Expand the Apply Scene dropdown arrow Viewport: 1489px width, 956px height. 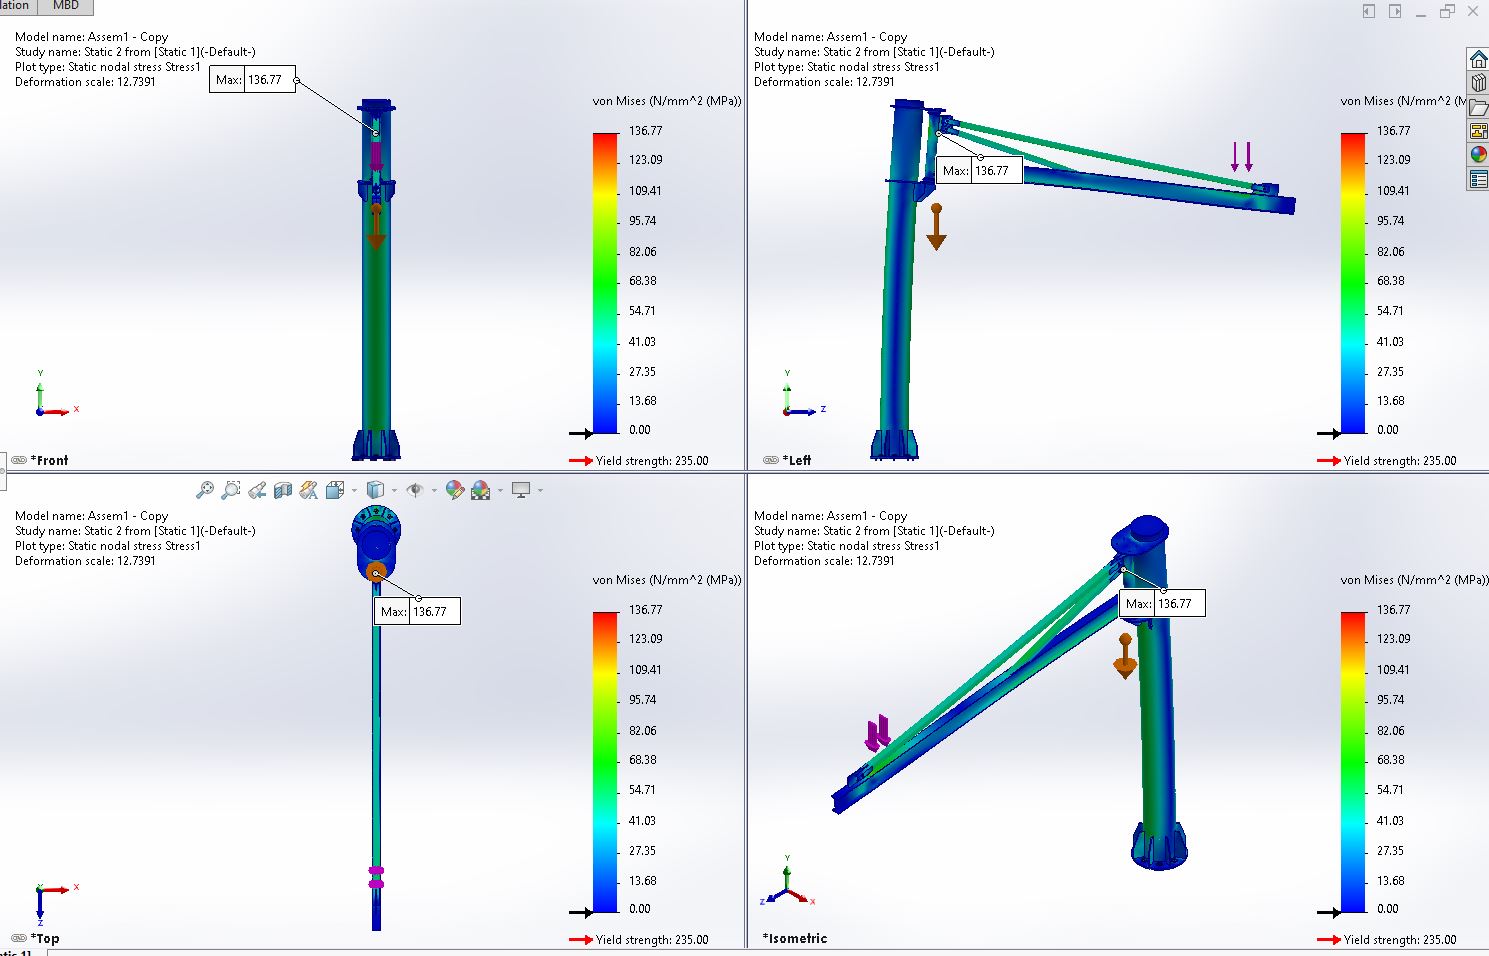(x=500, y=491)
